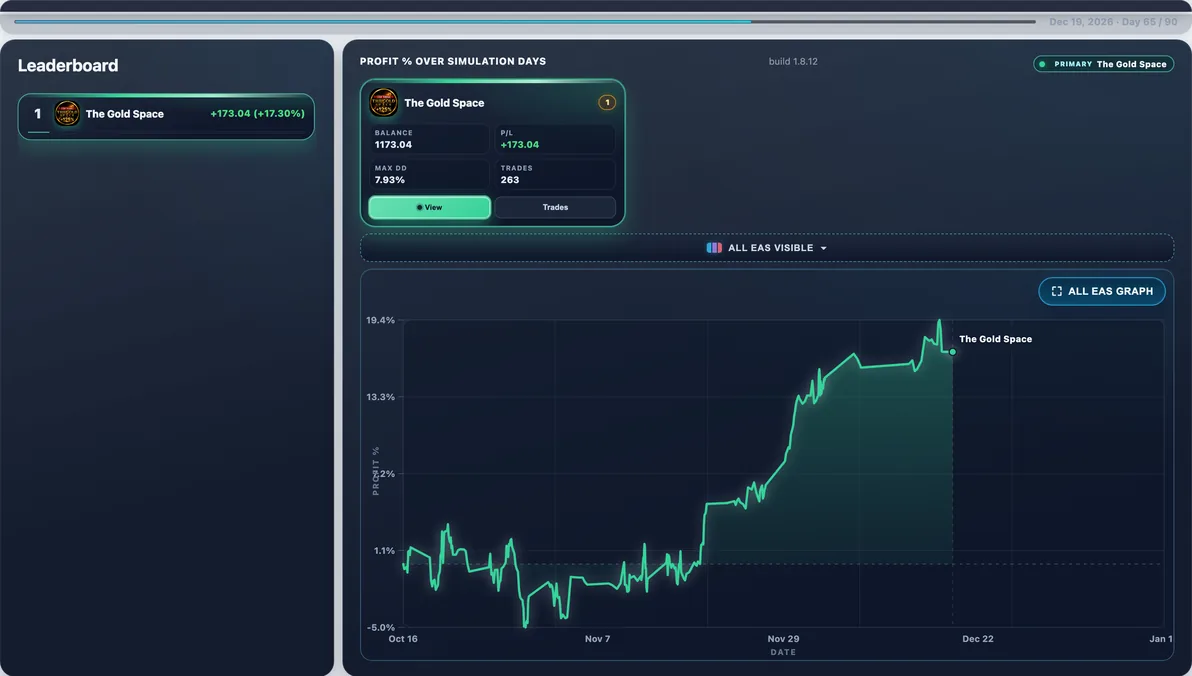Click the Oct 16 date axis label

click(403, 639)
